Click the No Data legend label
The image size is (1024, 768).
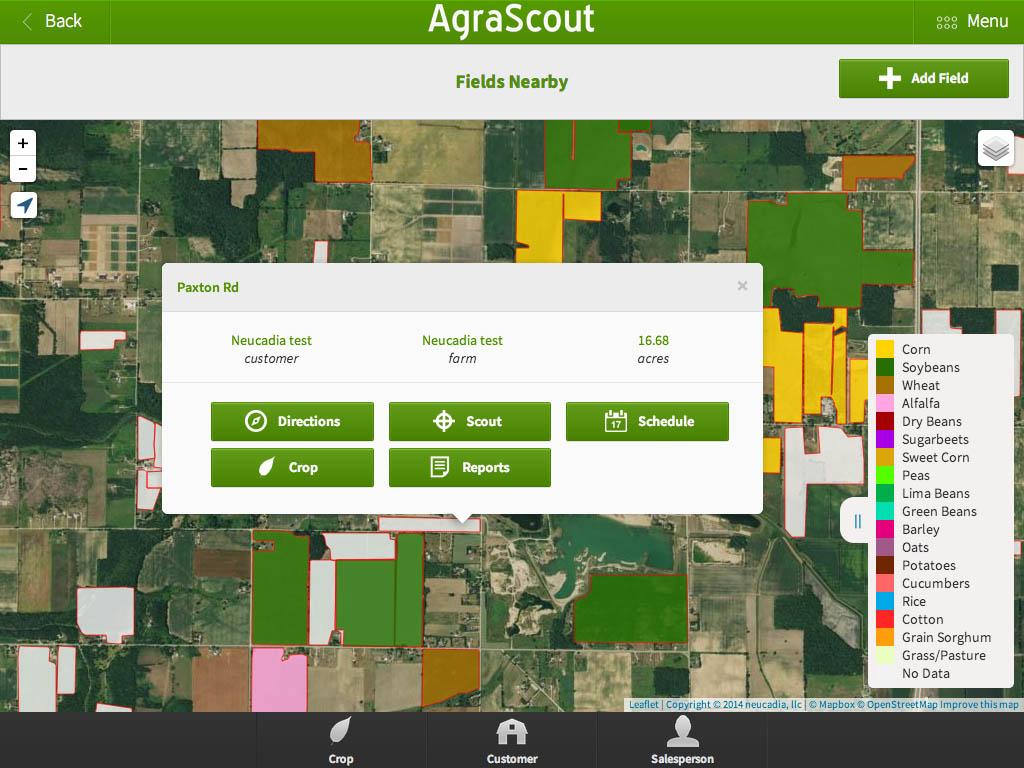925,673
